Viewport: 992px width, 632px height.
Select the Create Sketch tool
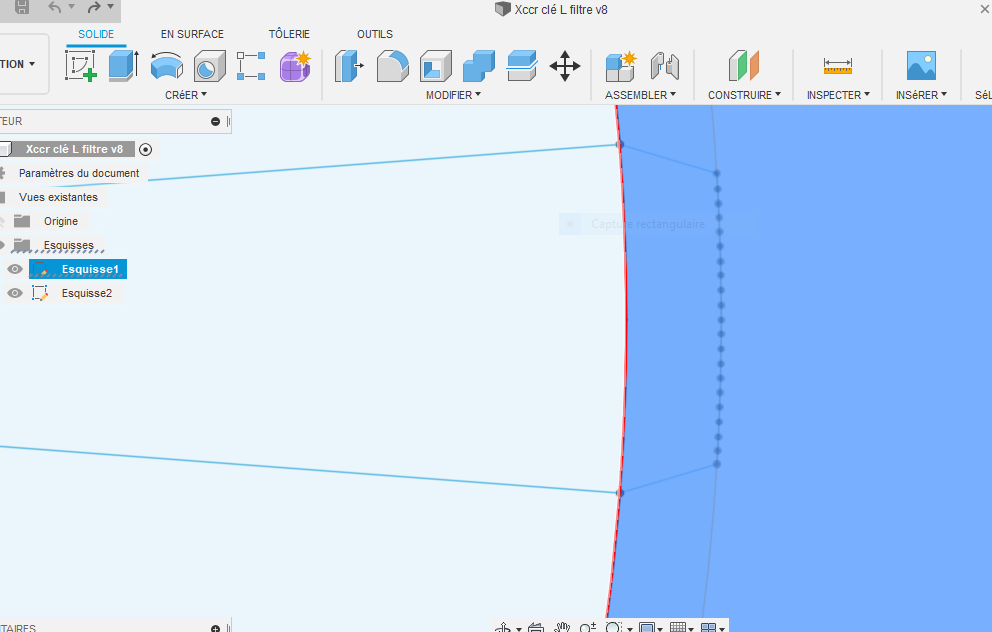80,66
